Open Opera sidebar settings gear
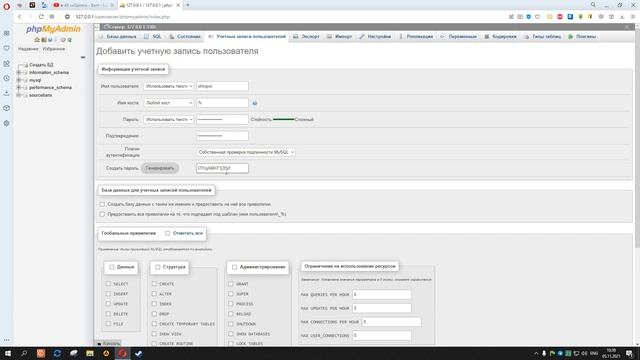The width and height of the screenshot is (640, 360). pos(7,123)
